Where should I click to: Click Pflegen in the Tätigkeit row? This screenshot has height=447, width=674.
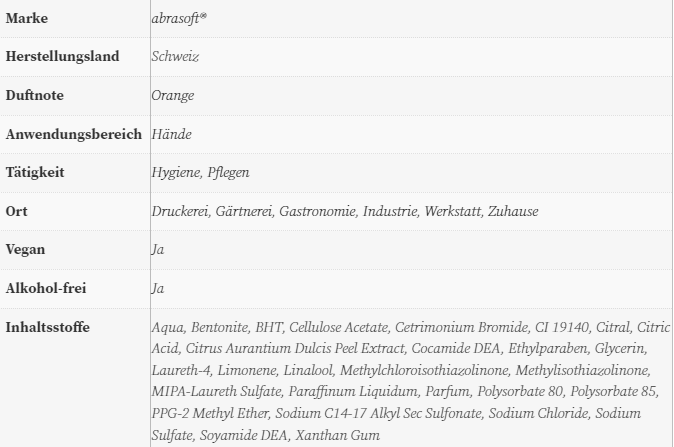click(228, 173)
